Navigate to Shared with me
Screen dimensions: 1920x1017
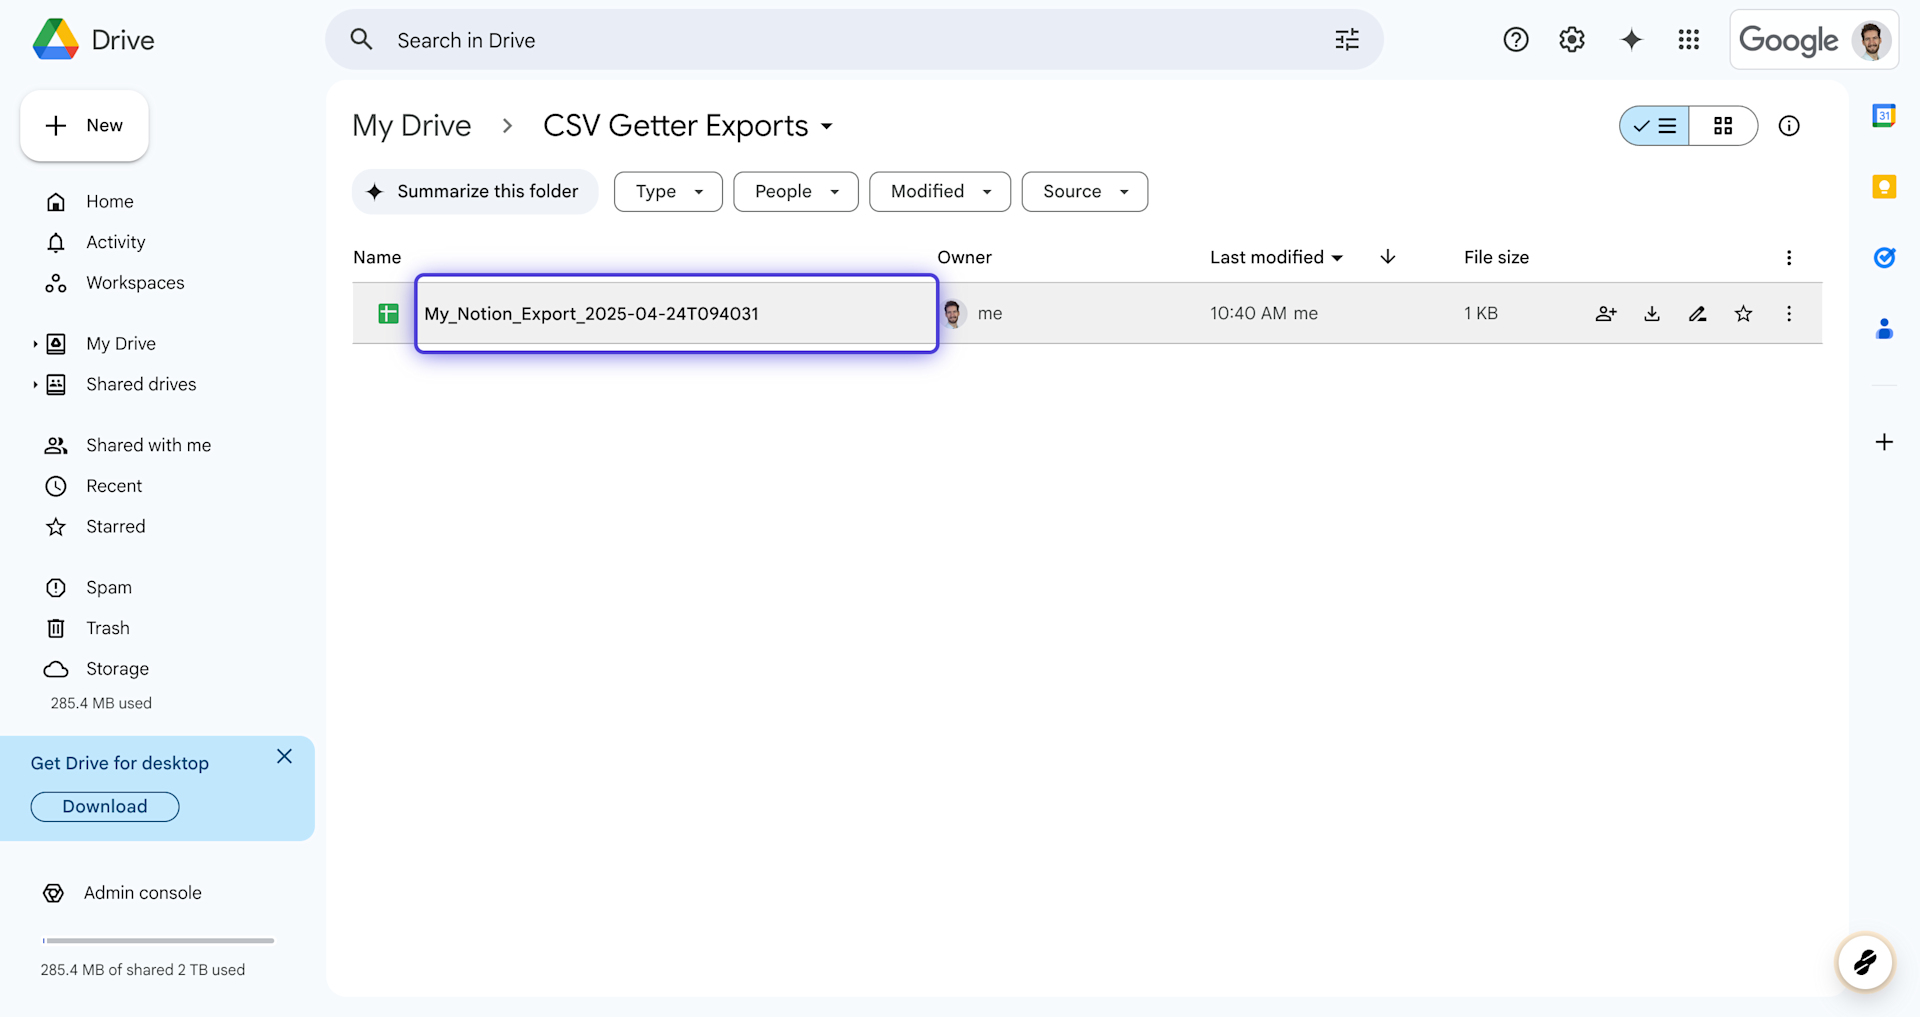147,445
